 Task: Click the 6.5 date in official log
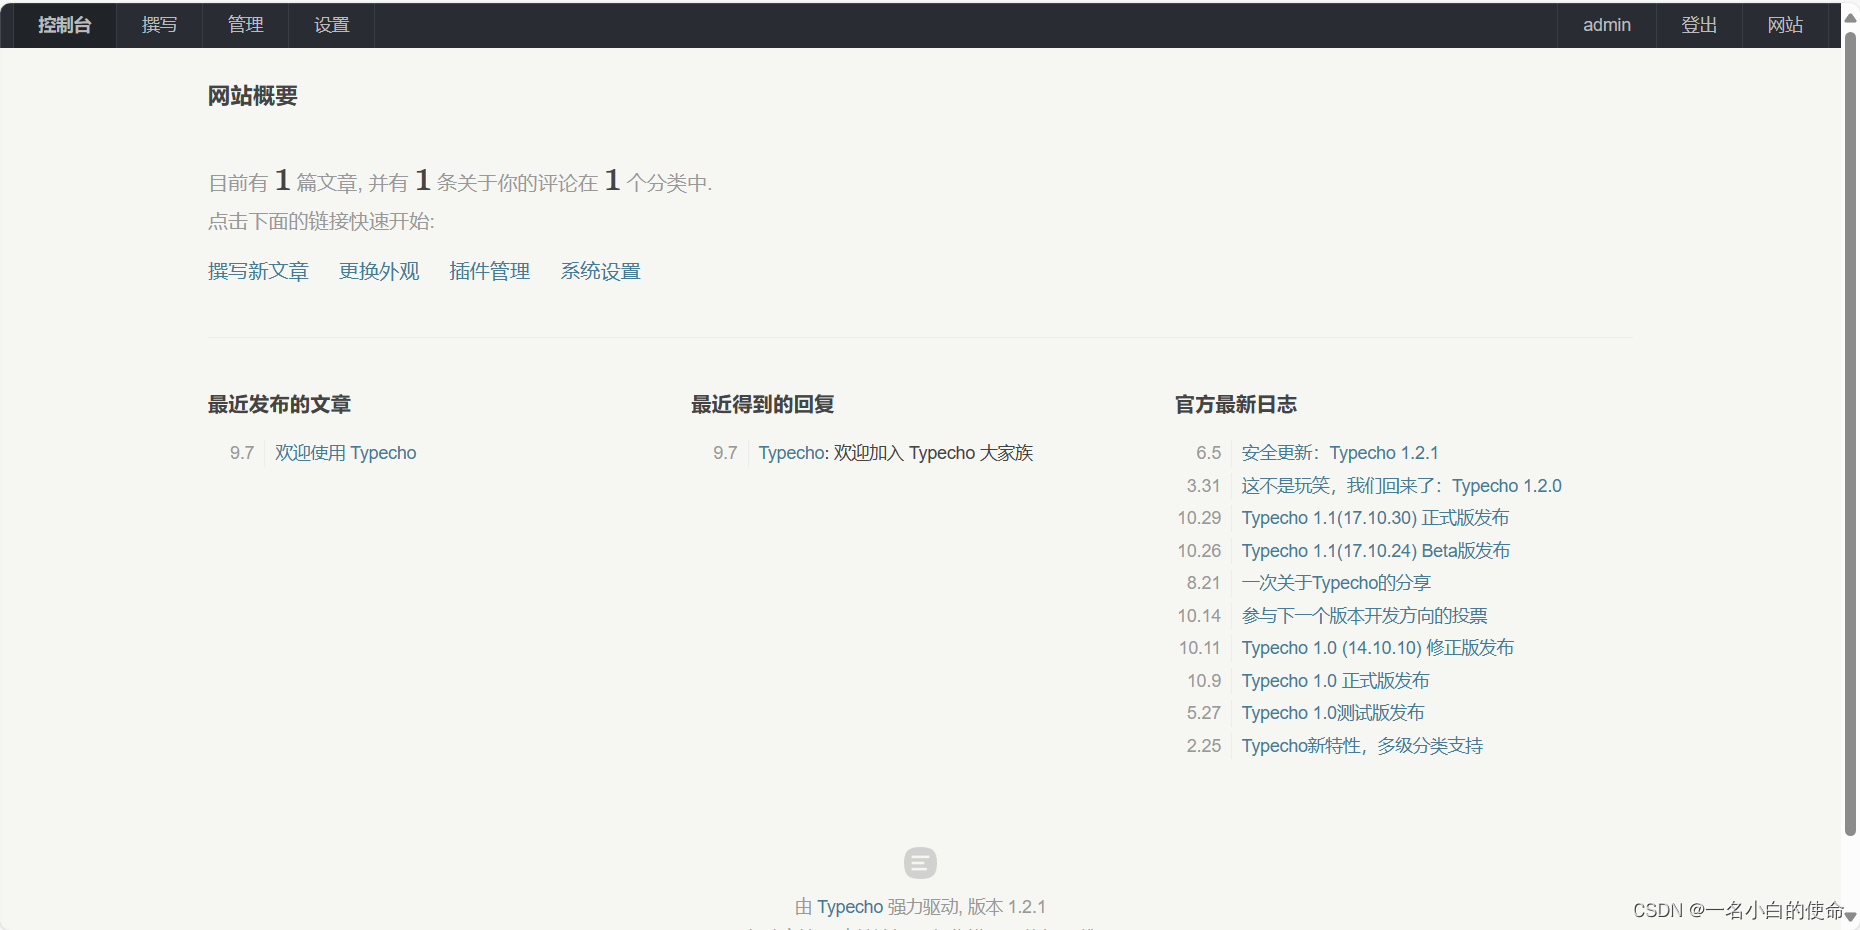tap(1208, 453)
